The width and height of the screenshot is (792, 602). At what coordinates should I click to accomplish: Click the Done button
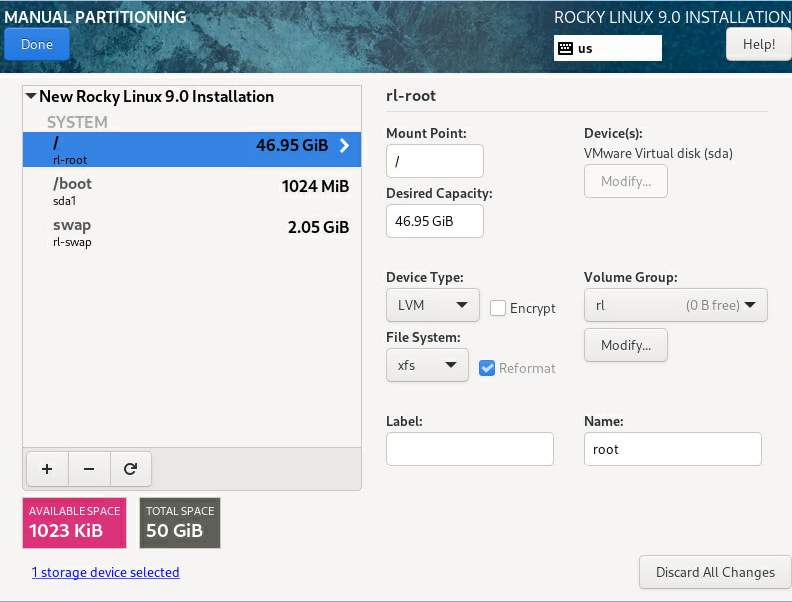tap(37, 44)
